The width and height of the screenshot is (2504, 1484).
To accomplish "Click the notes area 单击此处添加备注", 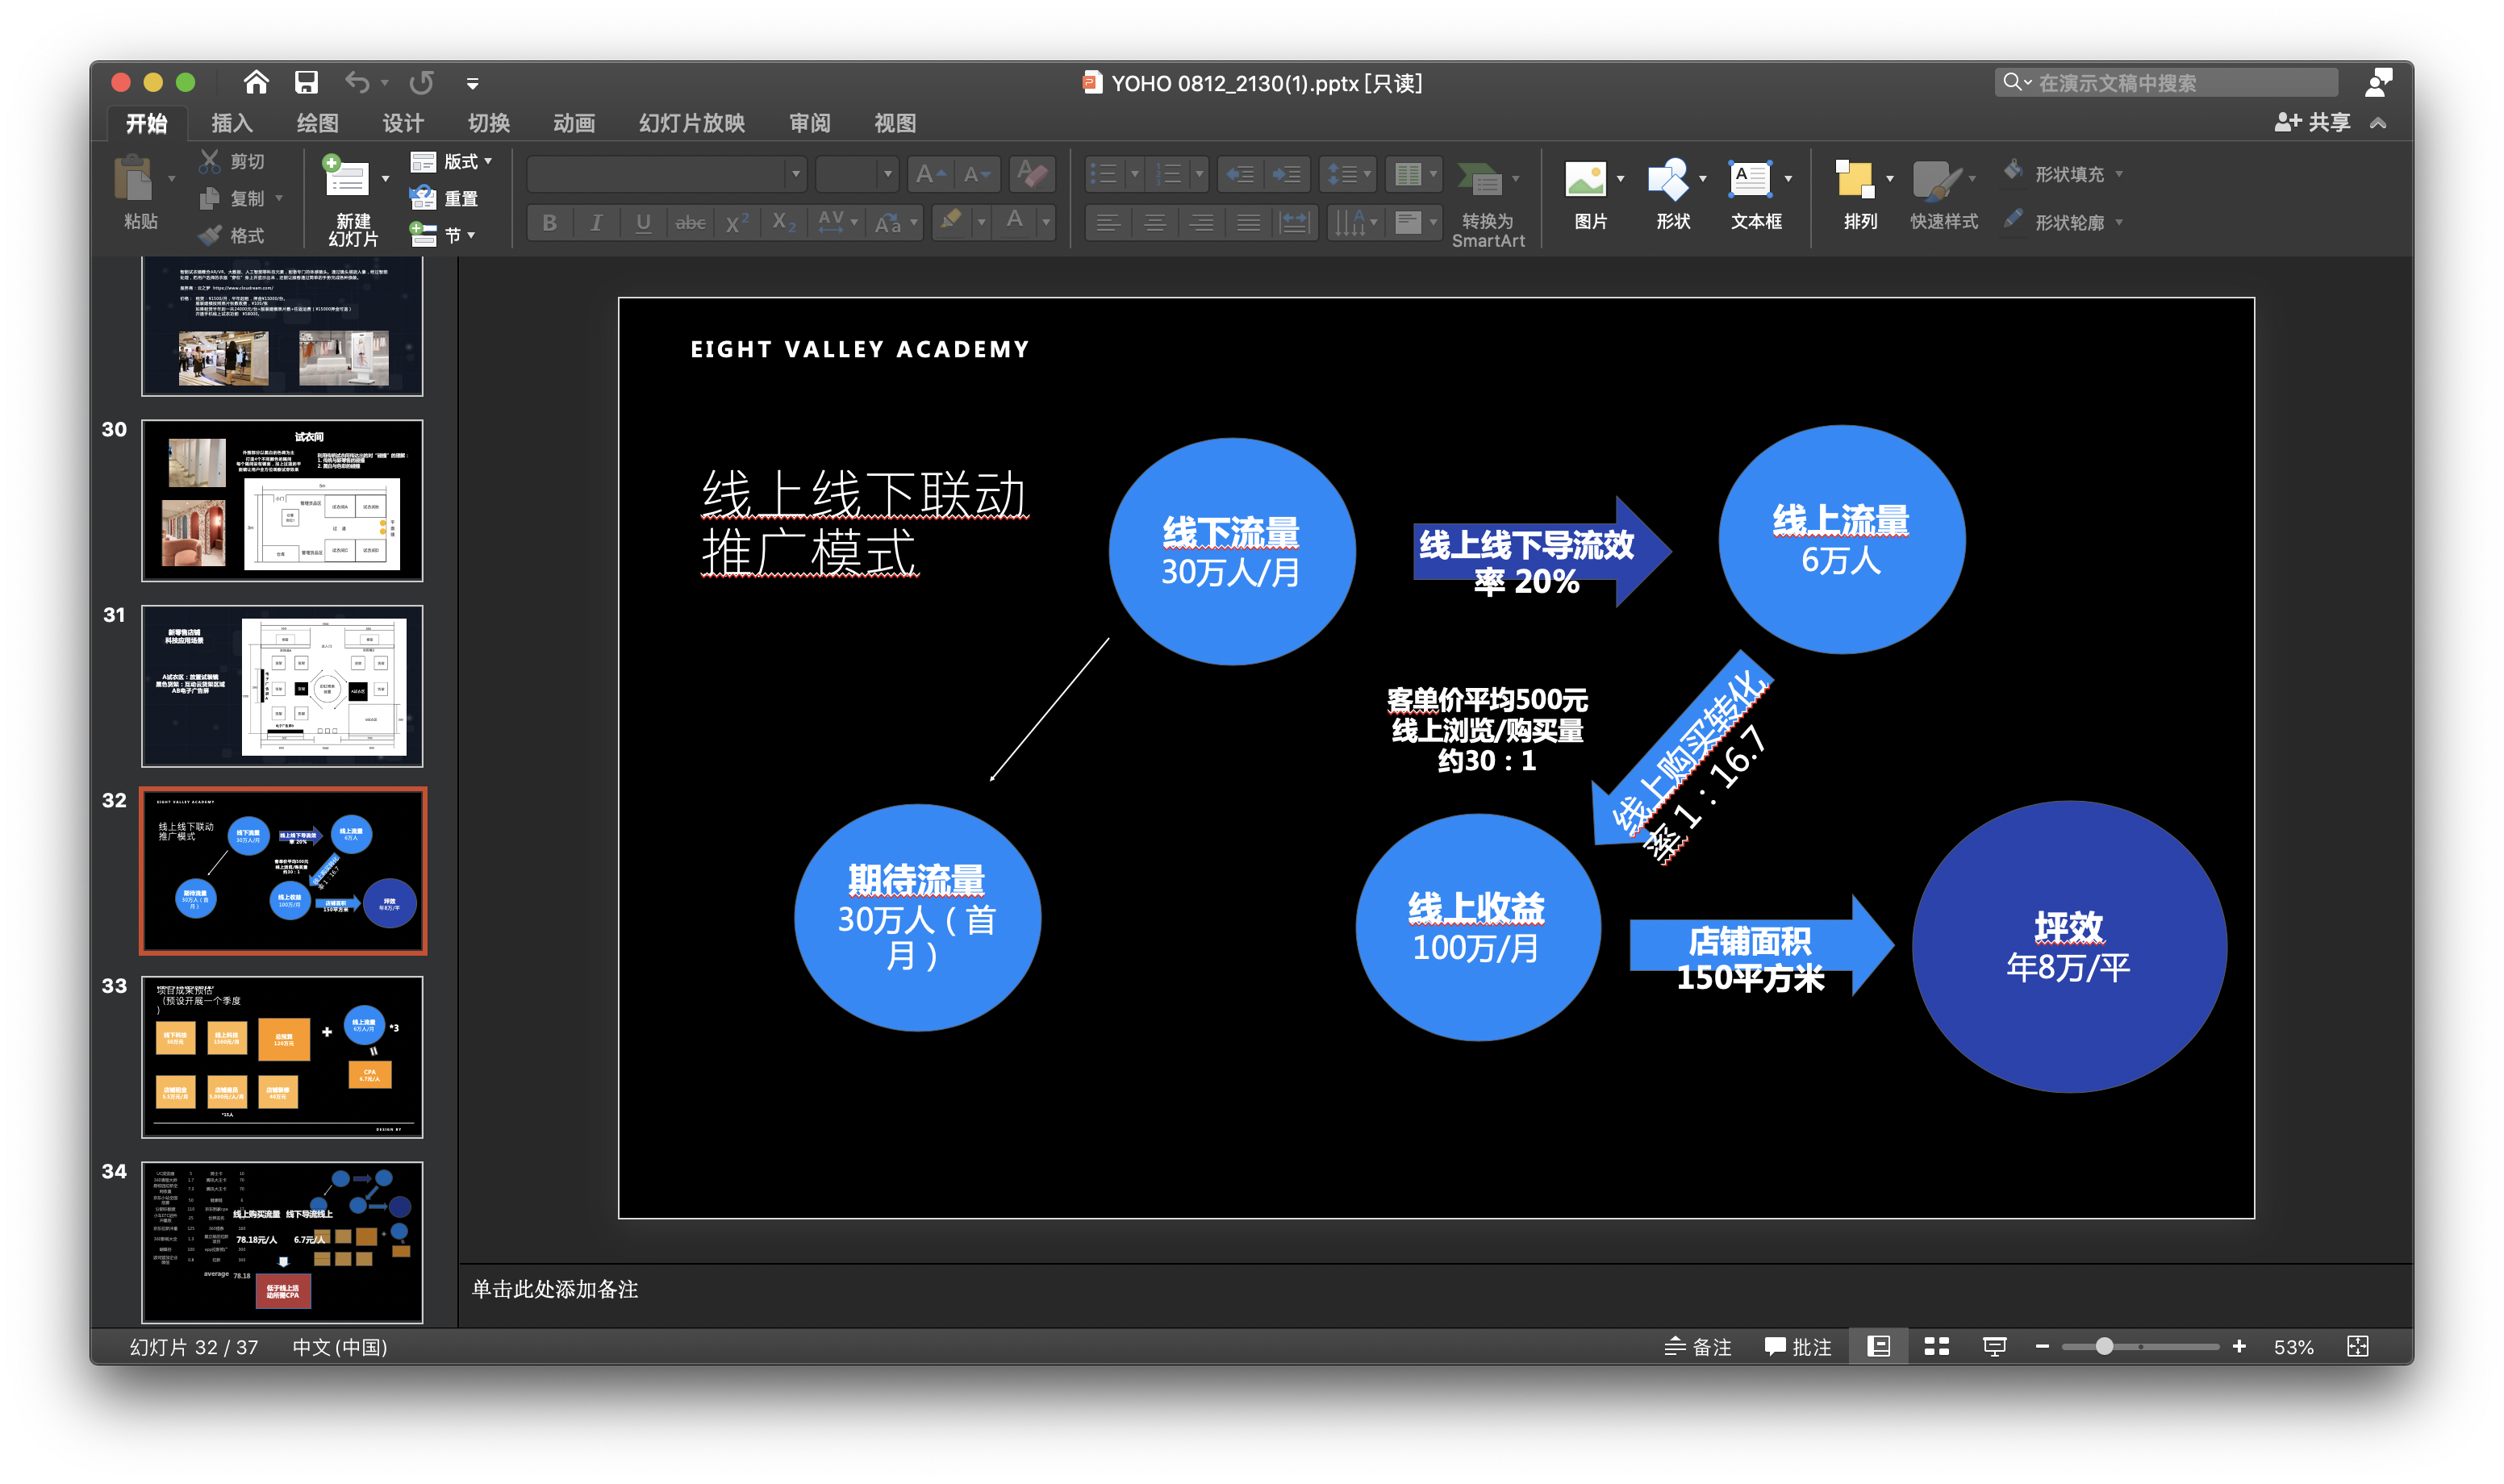I will tap(554, 1289).
